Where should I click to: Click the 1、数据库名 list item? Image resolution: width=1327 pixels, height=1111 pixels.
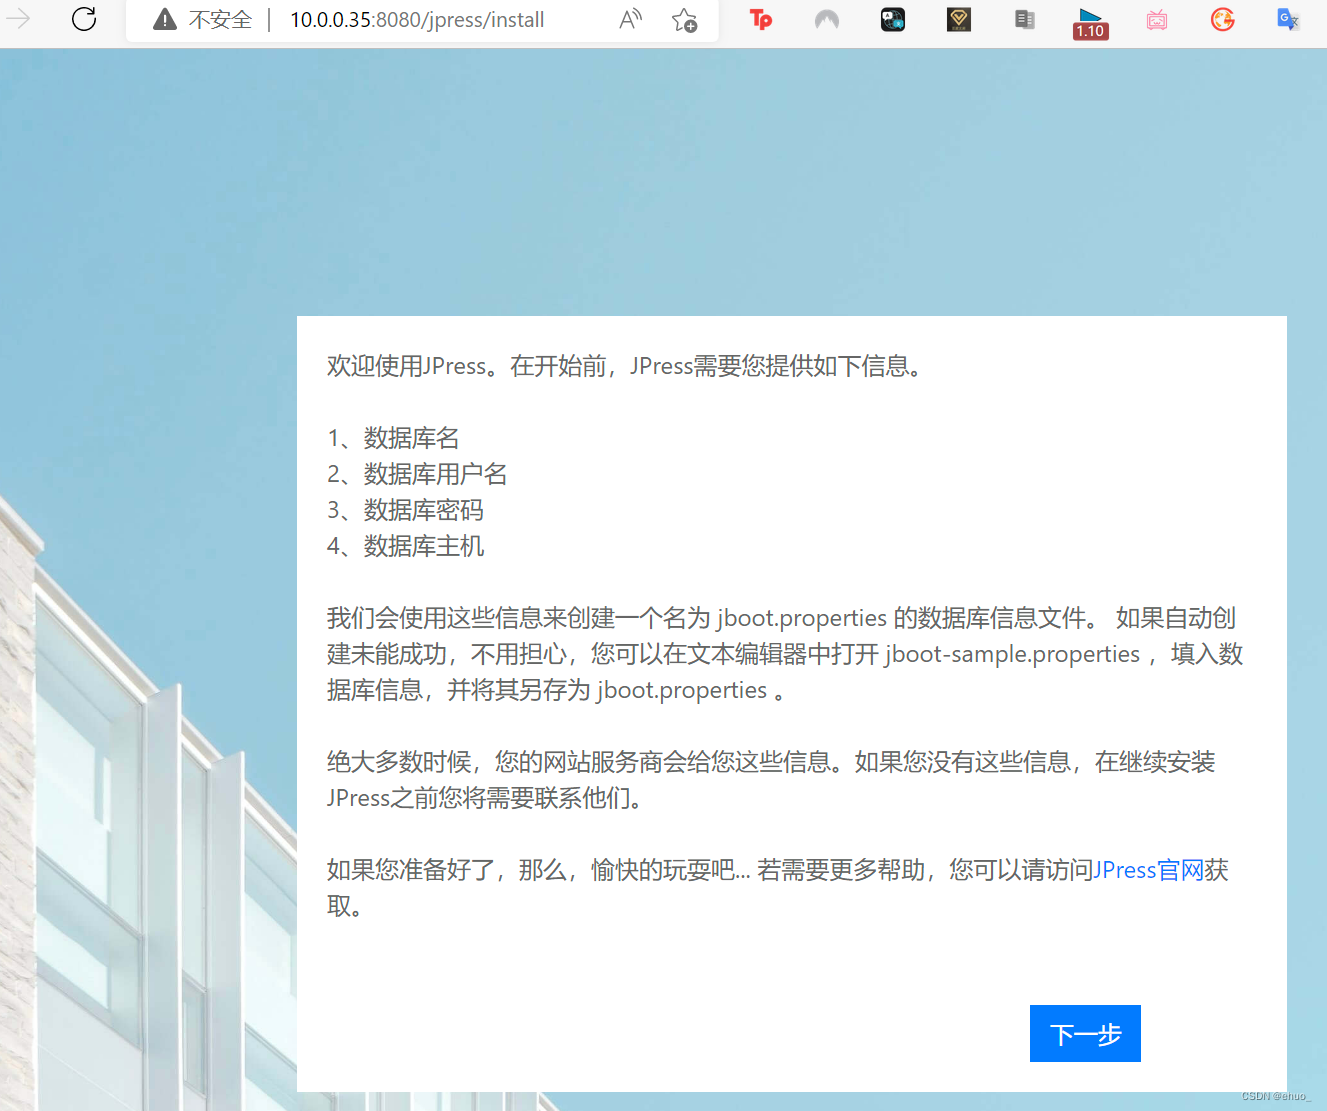click(x=393, y=438)
